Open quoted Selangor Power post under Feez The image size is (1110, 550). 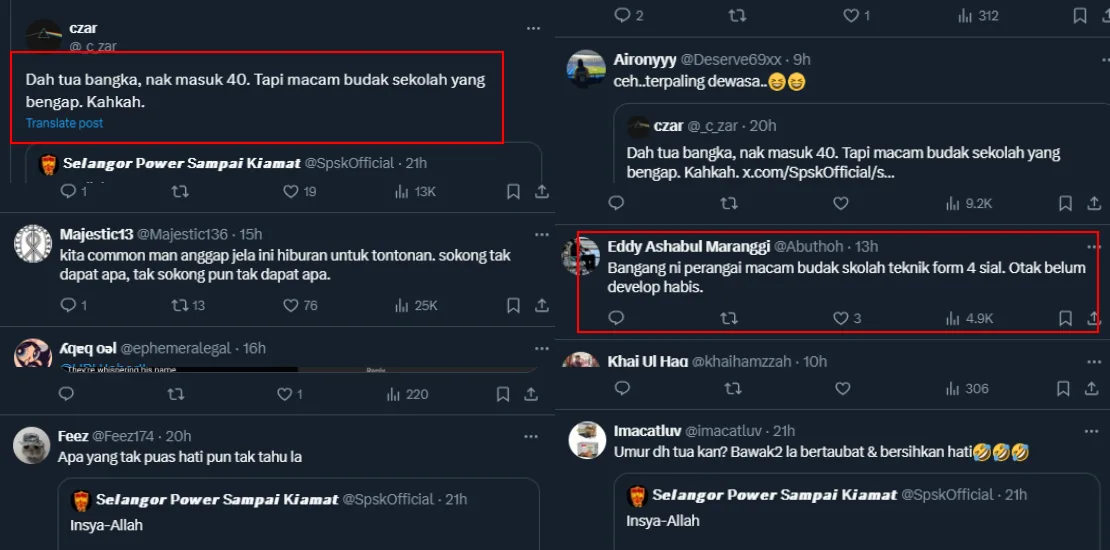click(x=298, y=513)
